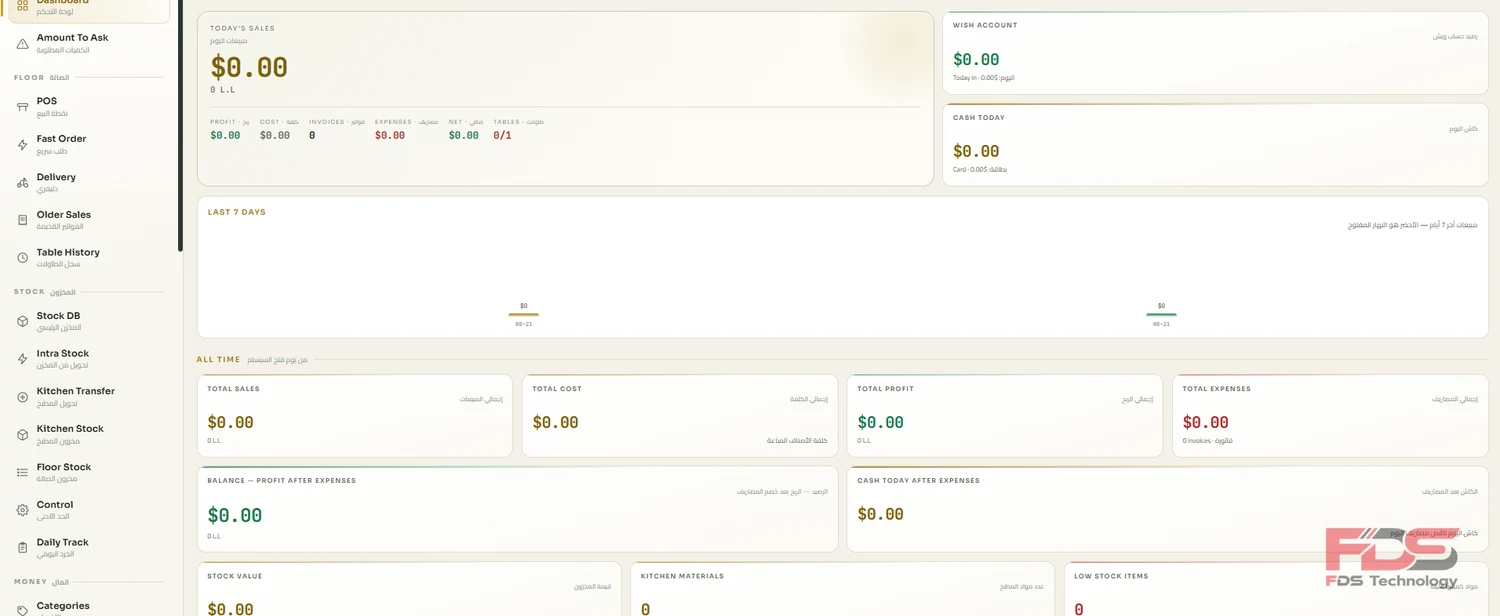Click the Low Stock Items card title
Image resolution: width=1500 pixels, height=616 pixels.
(1111, 576)
